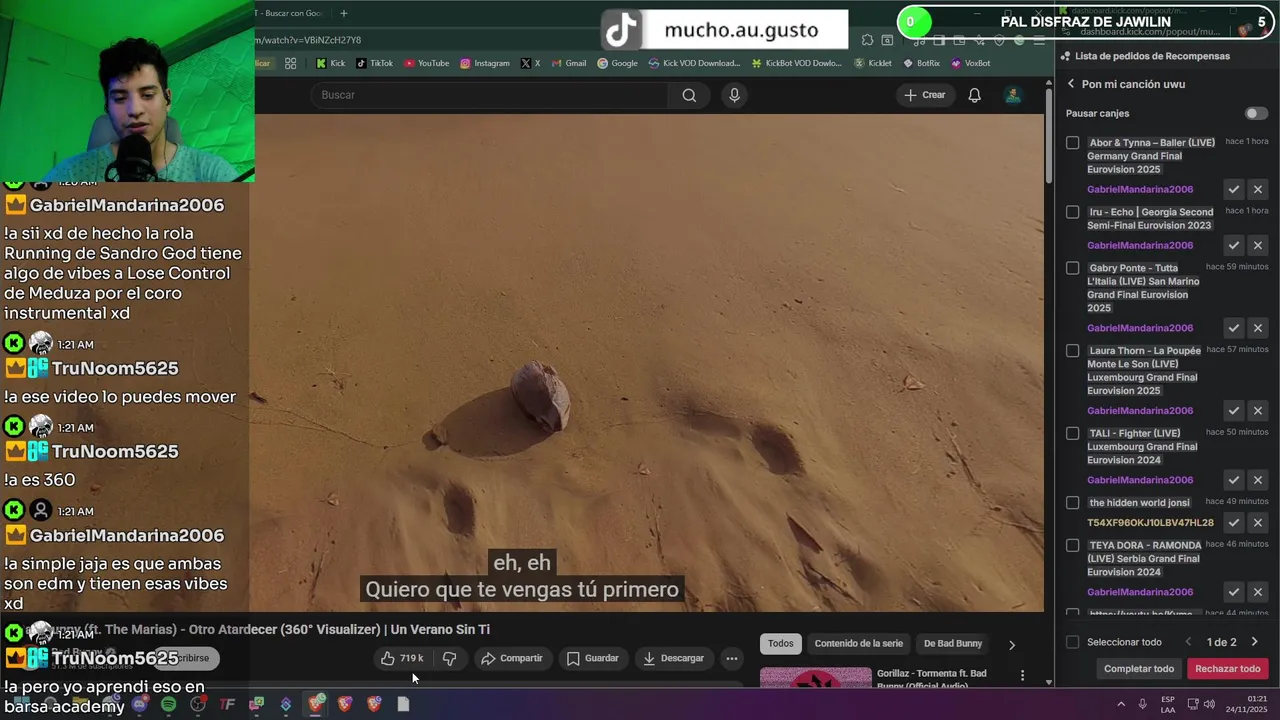
Task: Reject the hidden world jonsi request
Action: [x=1258, y=522]
